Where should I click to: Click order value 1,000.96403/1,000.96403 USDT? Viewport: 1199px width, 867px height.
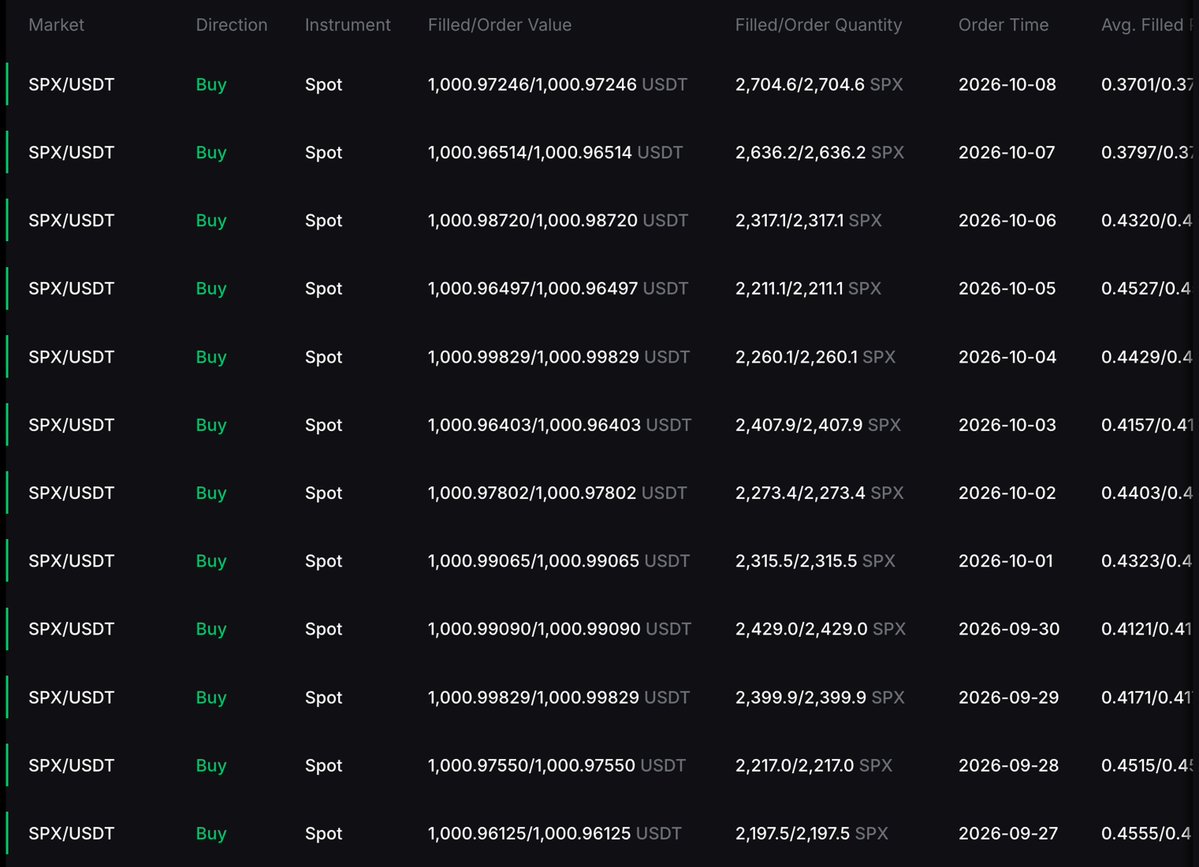(559, 425)
